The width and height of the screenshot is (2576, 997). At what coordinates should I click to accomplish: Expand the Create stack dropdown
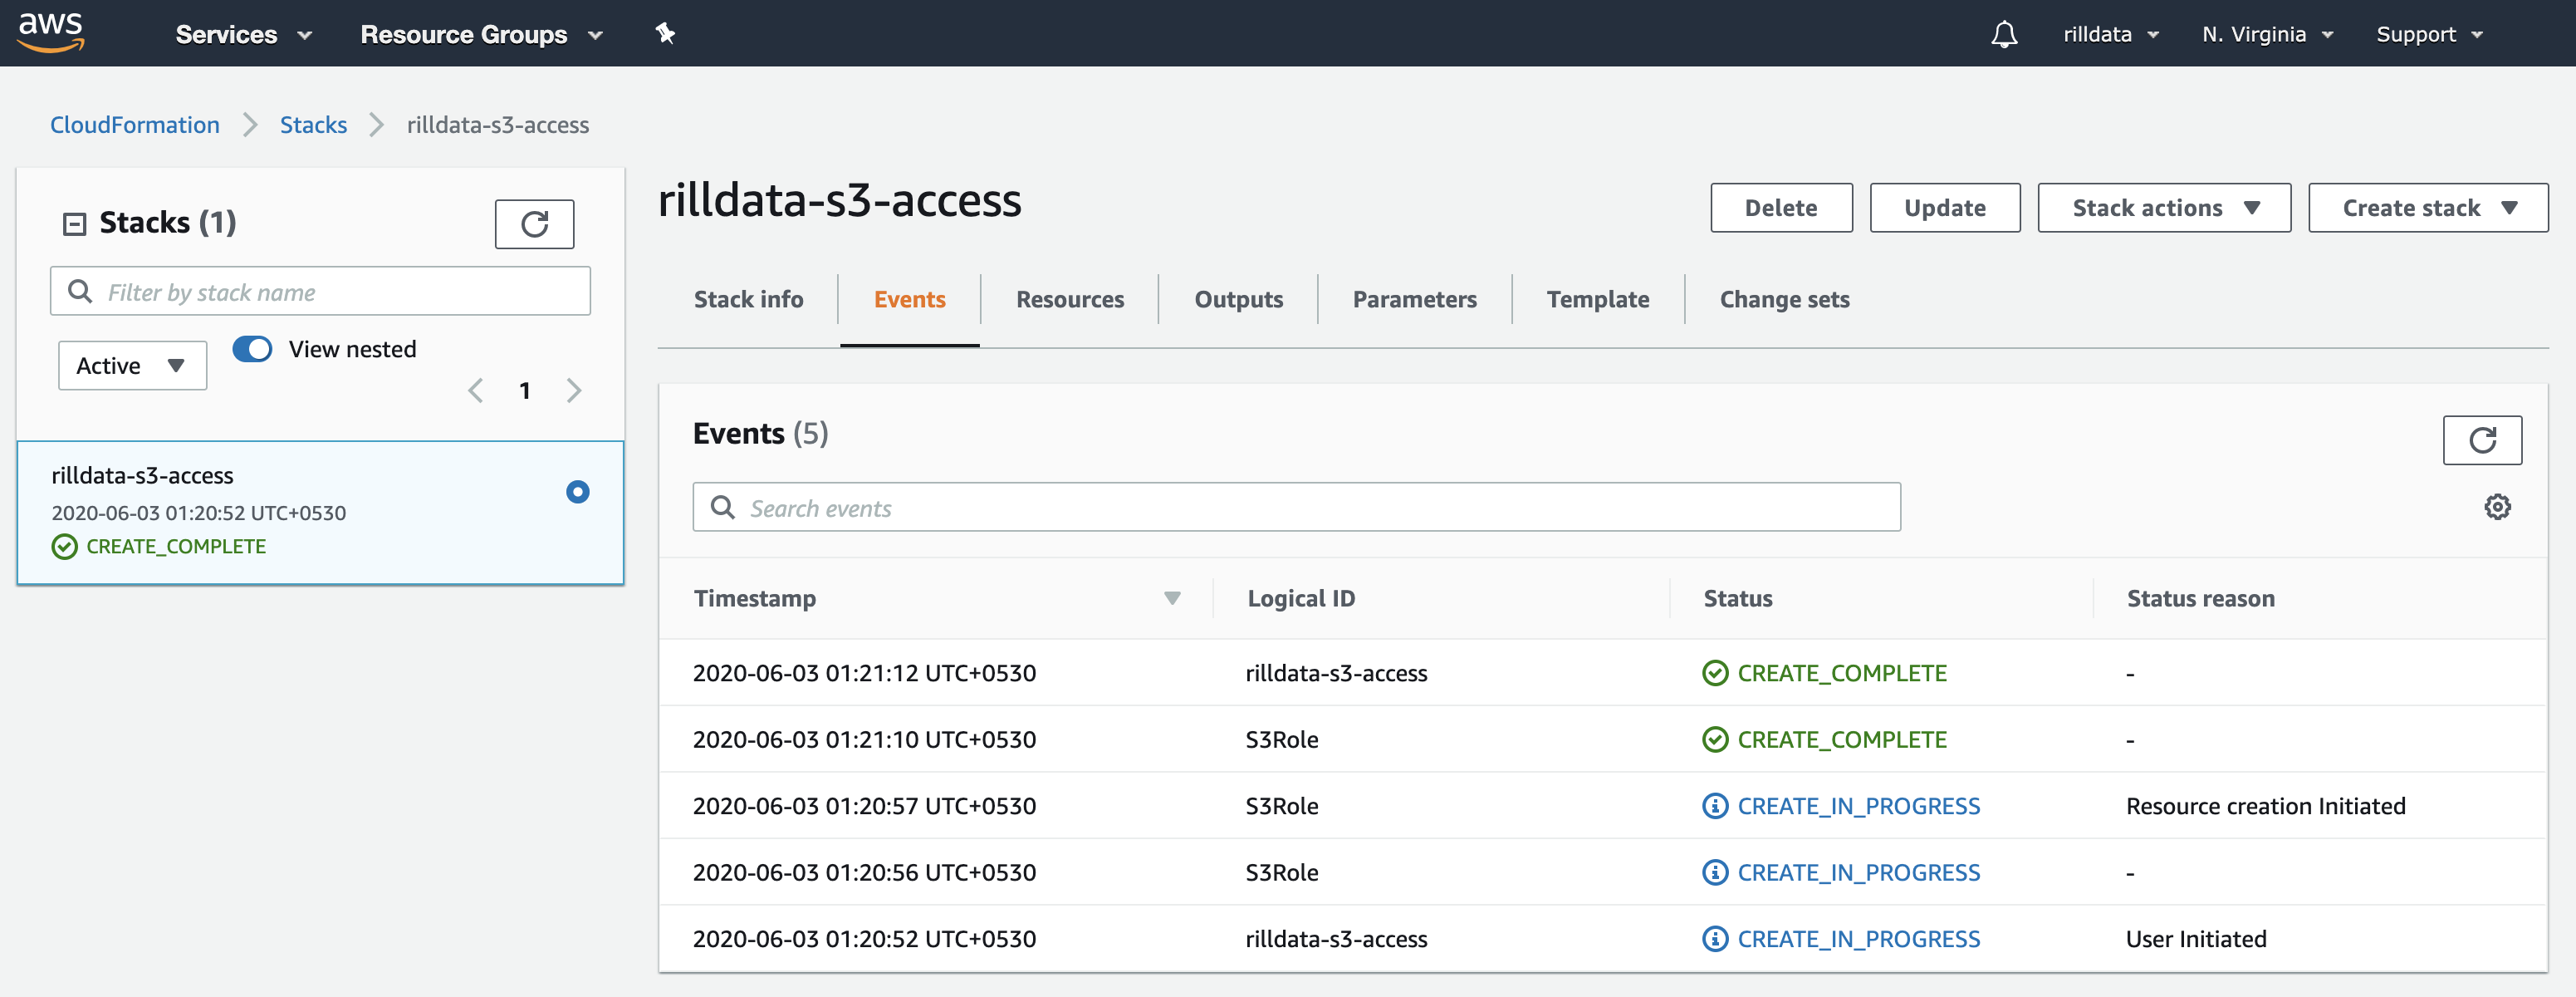click(x=2428, y=208)
